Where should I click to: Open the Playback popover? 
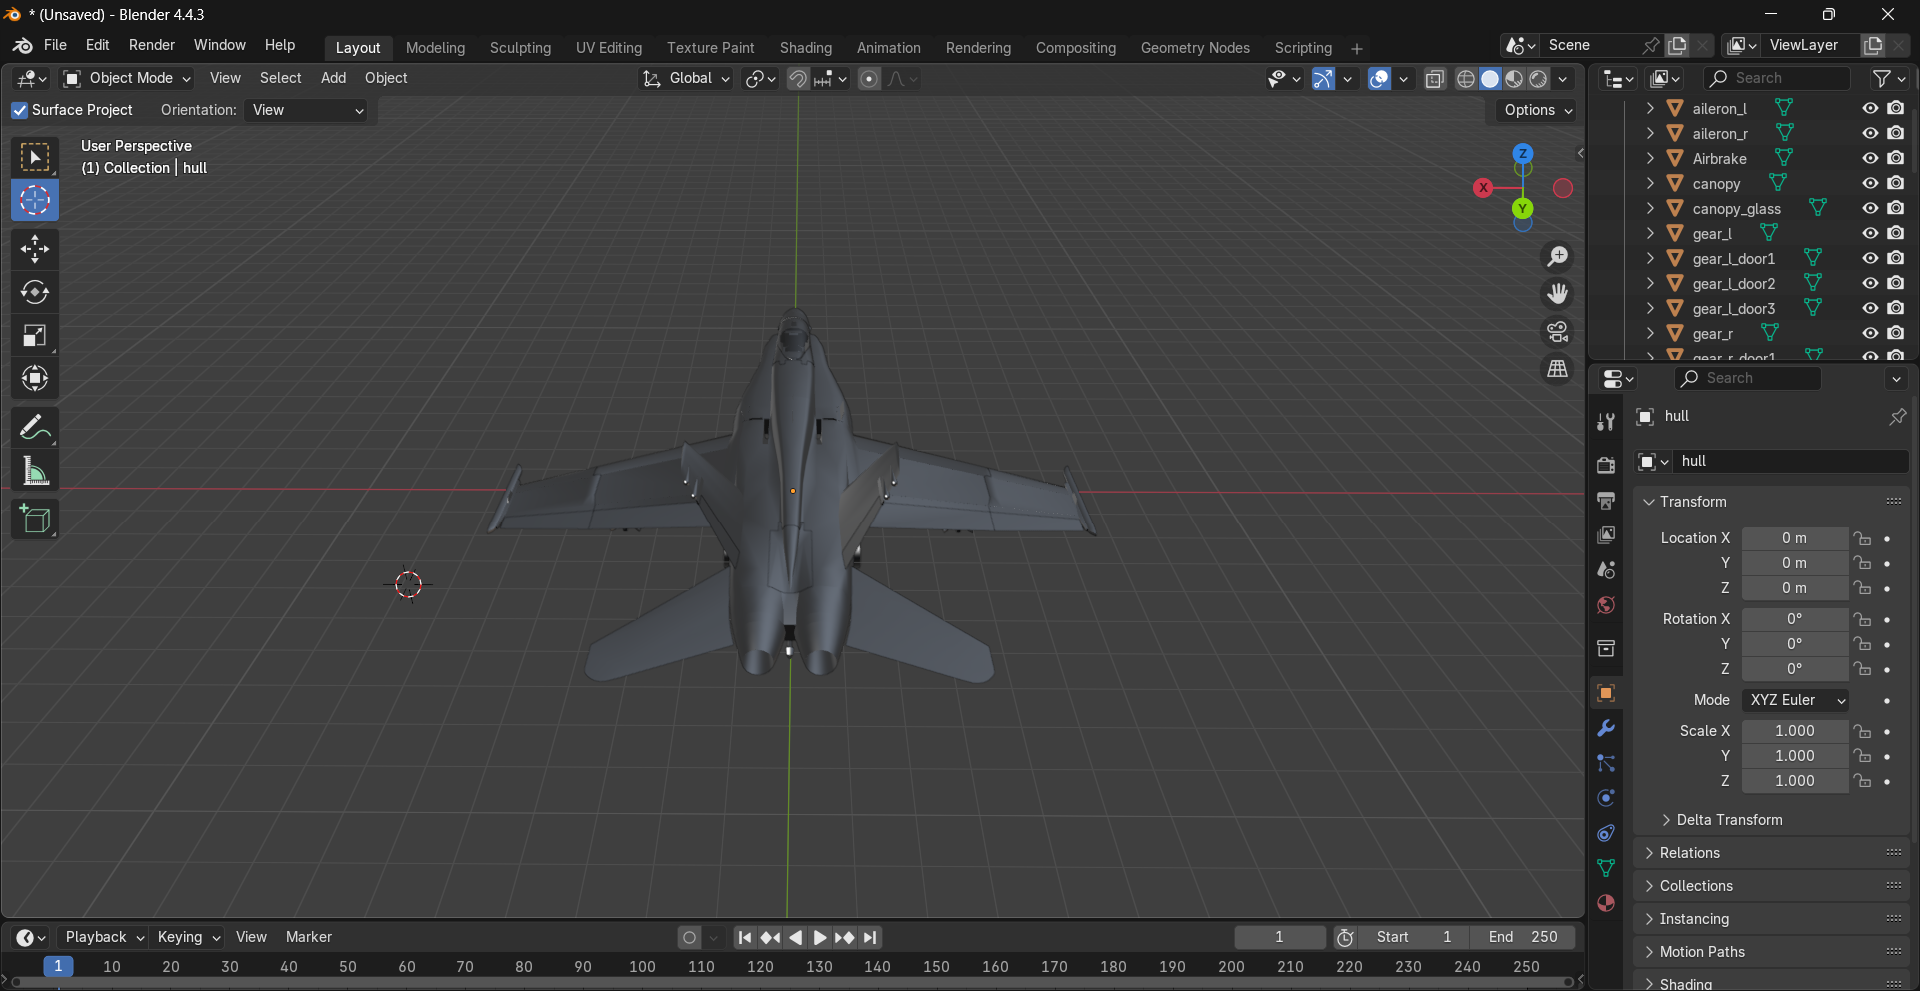click(x=104, y=937)
